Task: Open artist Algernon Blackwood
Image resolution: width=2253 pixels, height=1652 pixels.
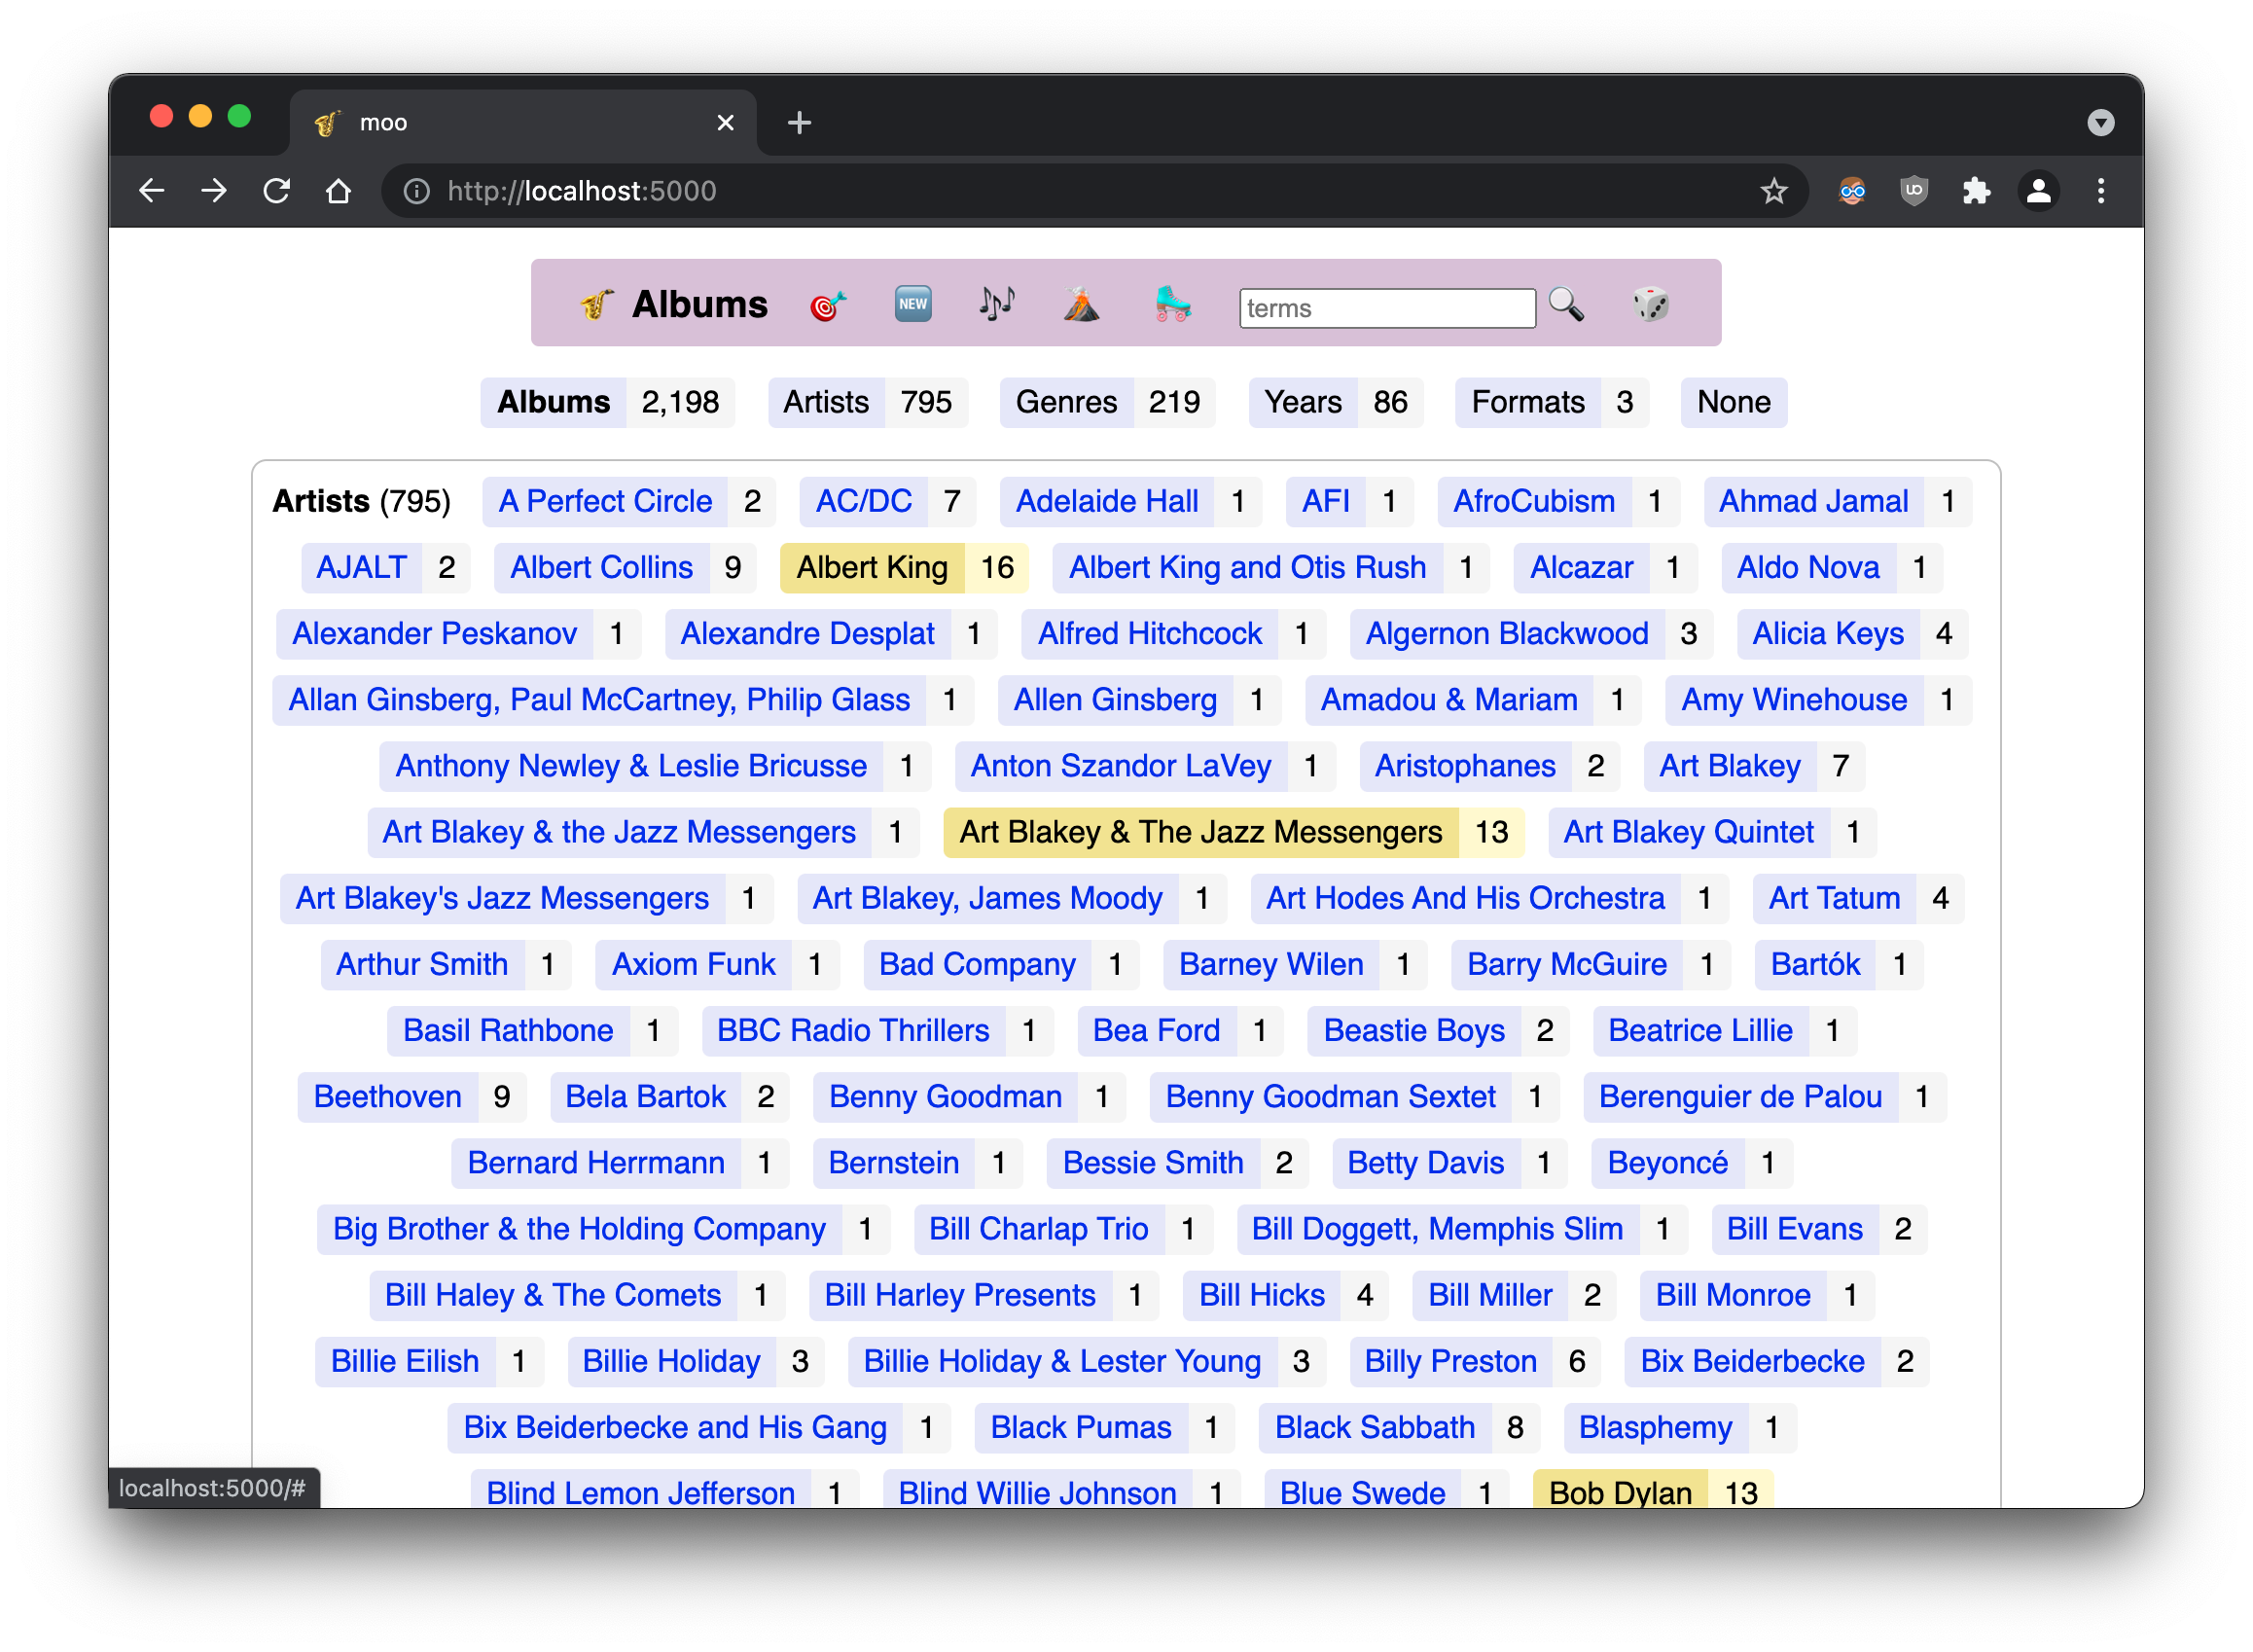Action: 1507,633
